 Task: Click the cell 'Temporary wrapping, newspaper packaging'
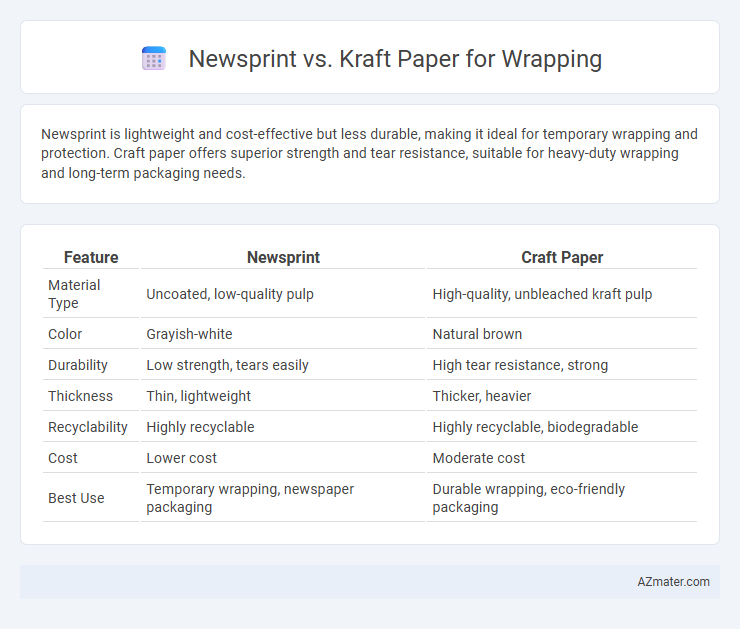(250, 498)
